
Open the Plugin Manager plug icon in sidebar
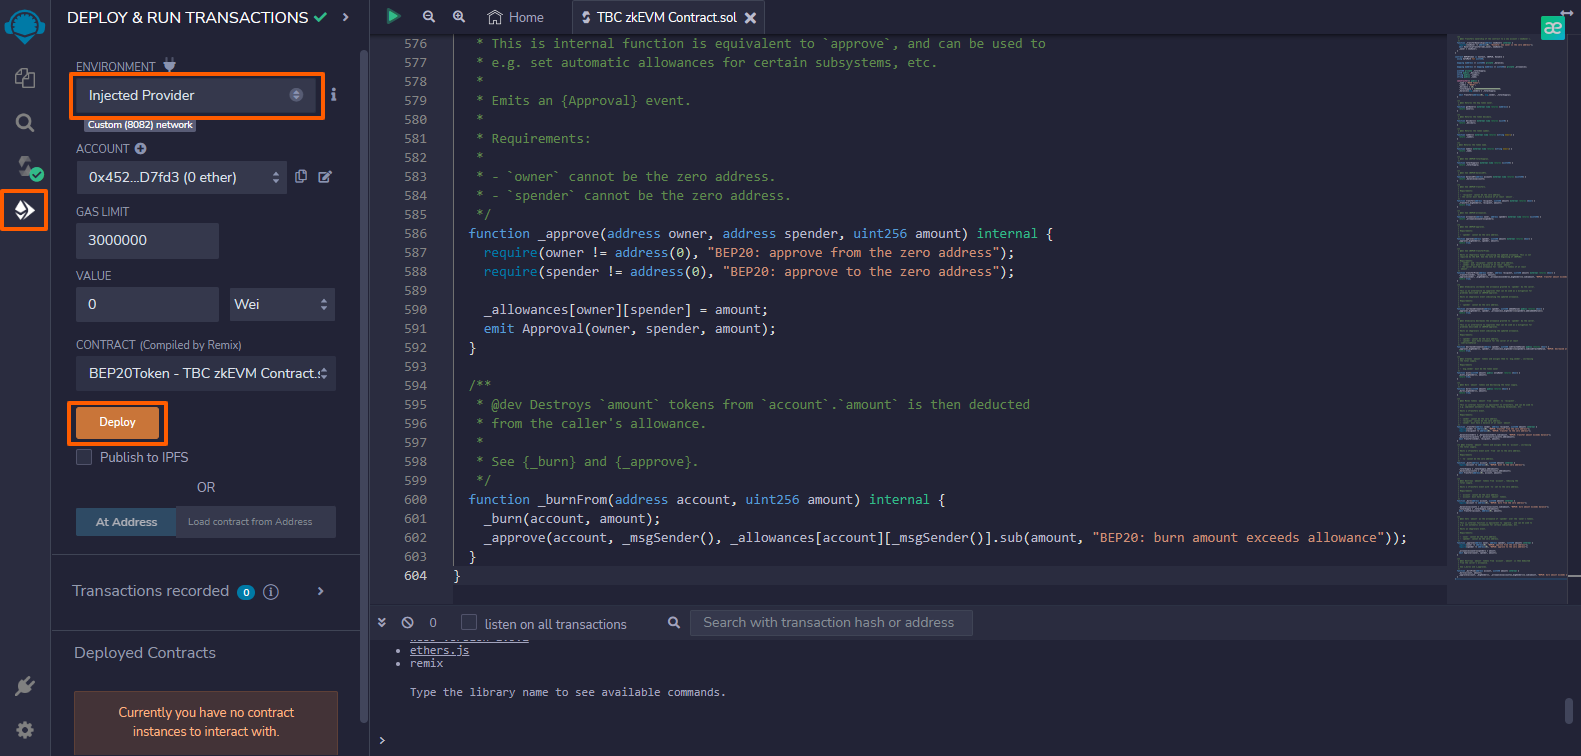[25, 686]
